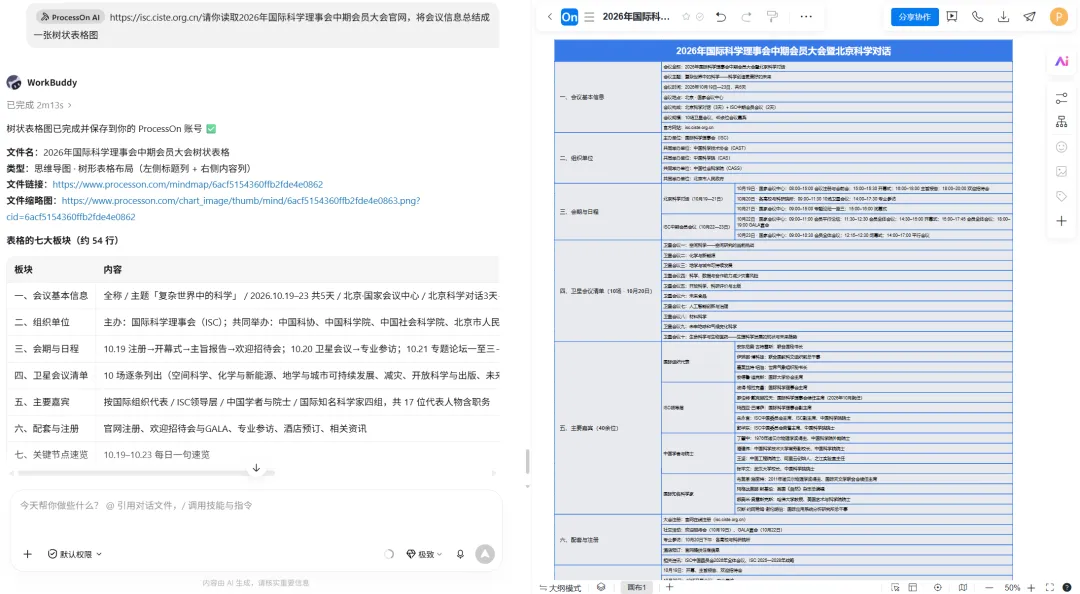Zoom out with the minus button

tap(989, 588)
